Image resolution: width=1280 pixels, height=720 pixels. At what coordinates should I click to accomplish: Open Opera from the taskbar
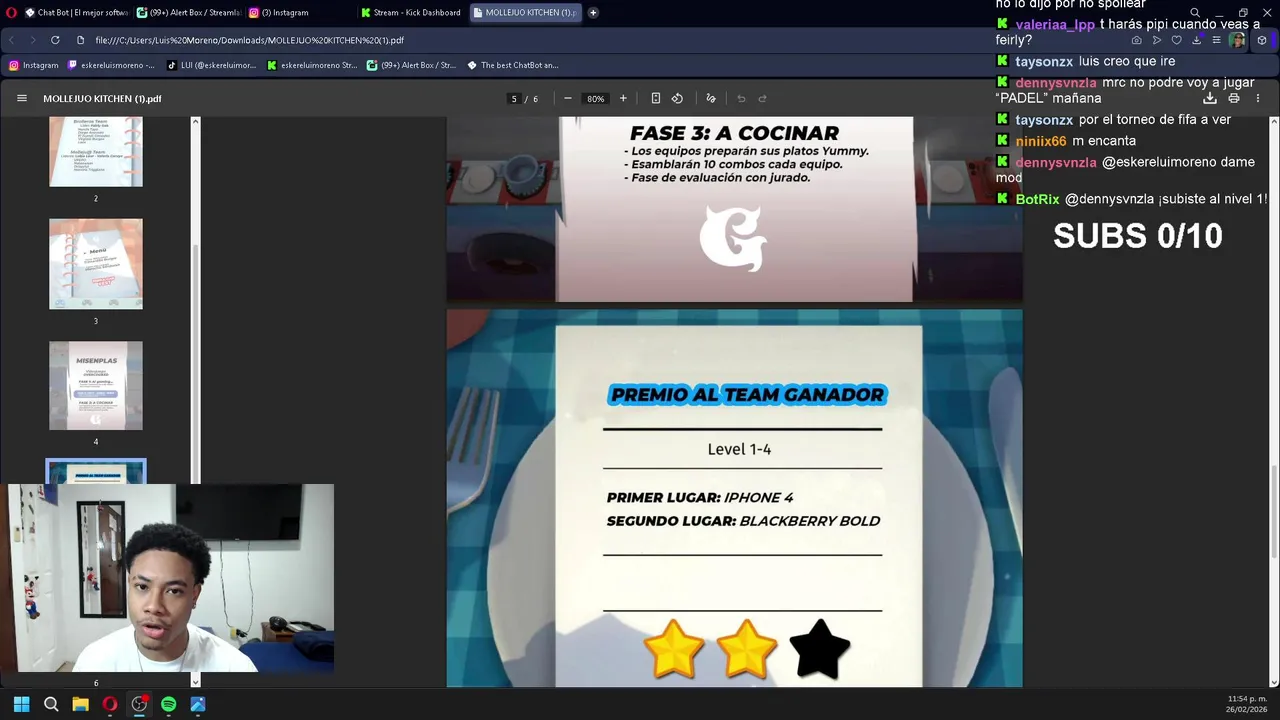pos(110,704)
